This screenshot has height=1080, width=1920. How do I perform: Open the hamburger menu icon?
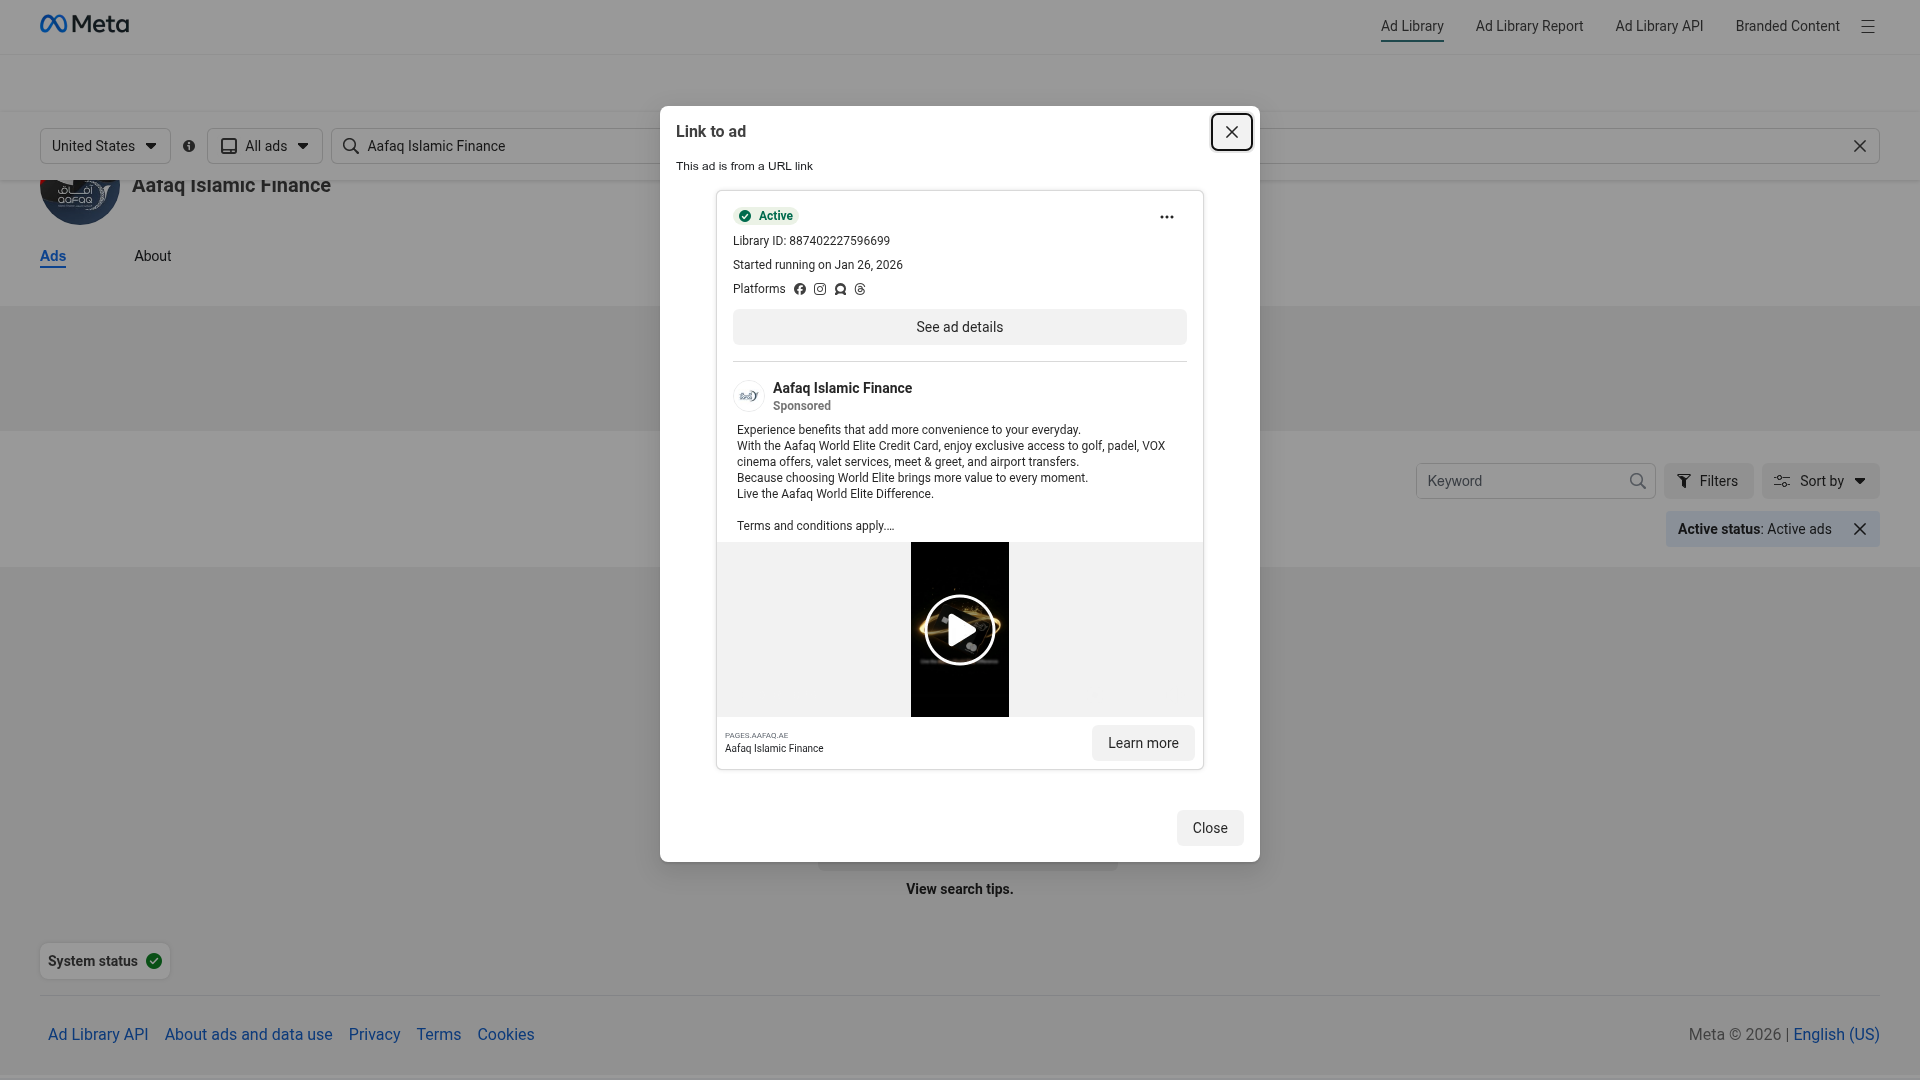point(1867,27)
